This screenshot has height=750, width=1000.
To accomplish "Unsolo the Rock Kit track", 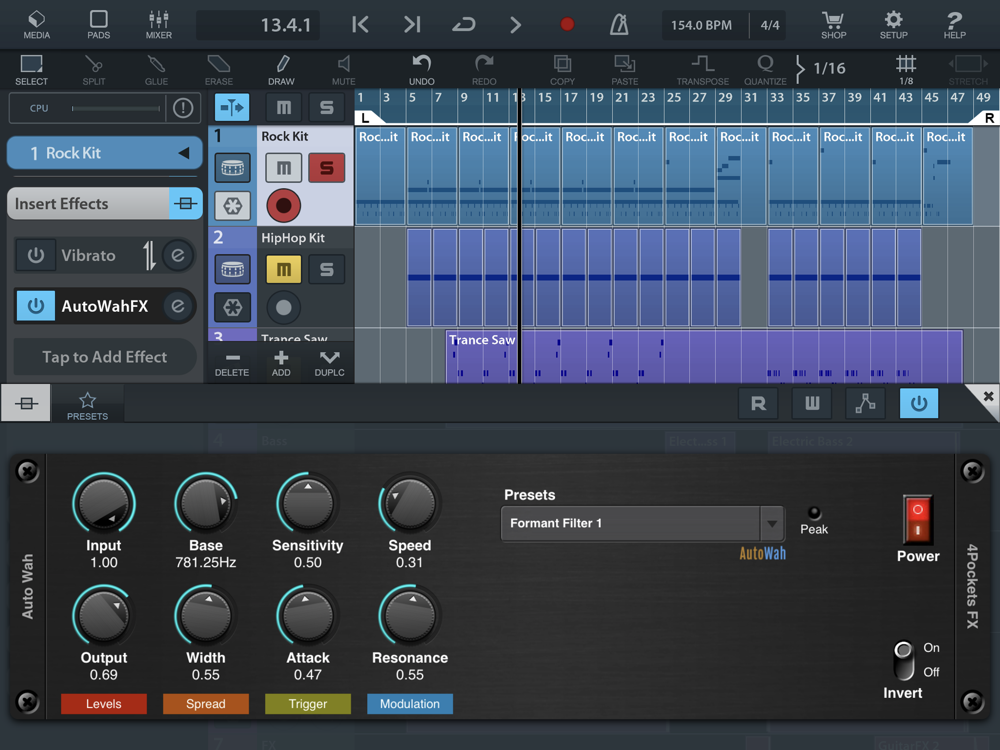I will click(x=327, y=168).
